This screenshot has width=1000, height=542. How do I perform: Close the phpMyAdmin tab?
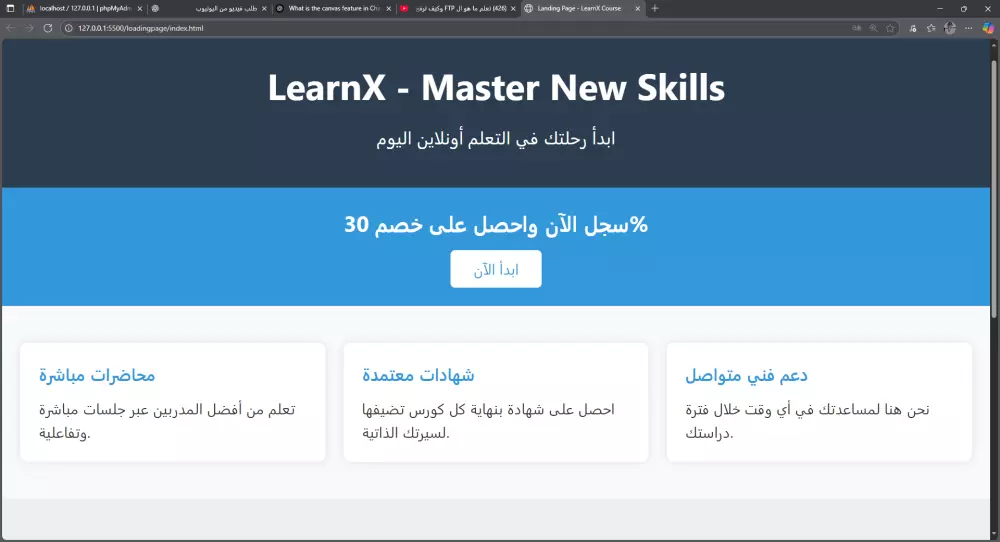[x=140, y=9]
